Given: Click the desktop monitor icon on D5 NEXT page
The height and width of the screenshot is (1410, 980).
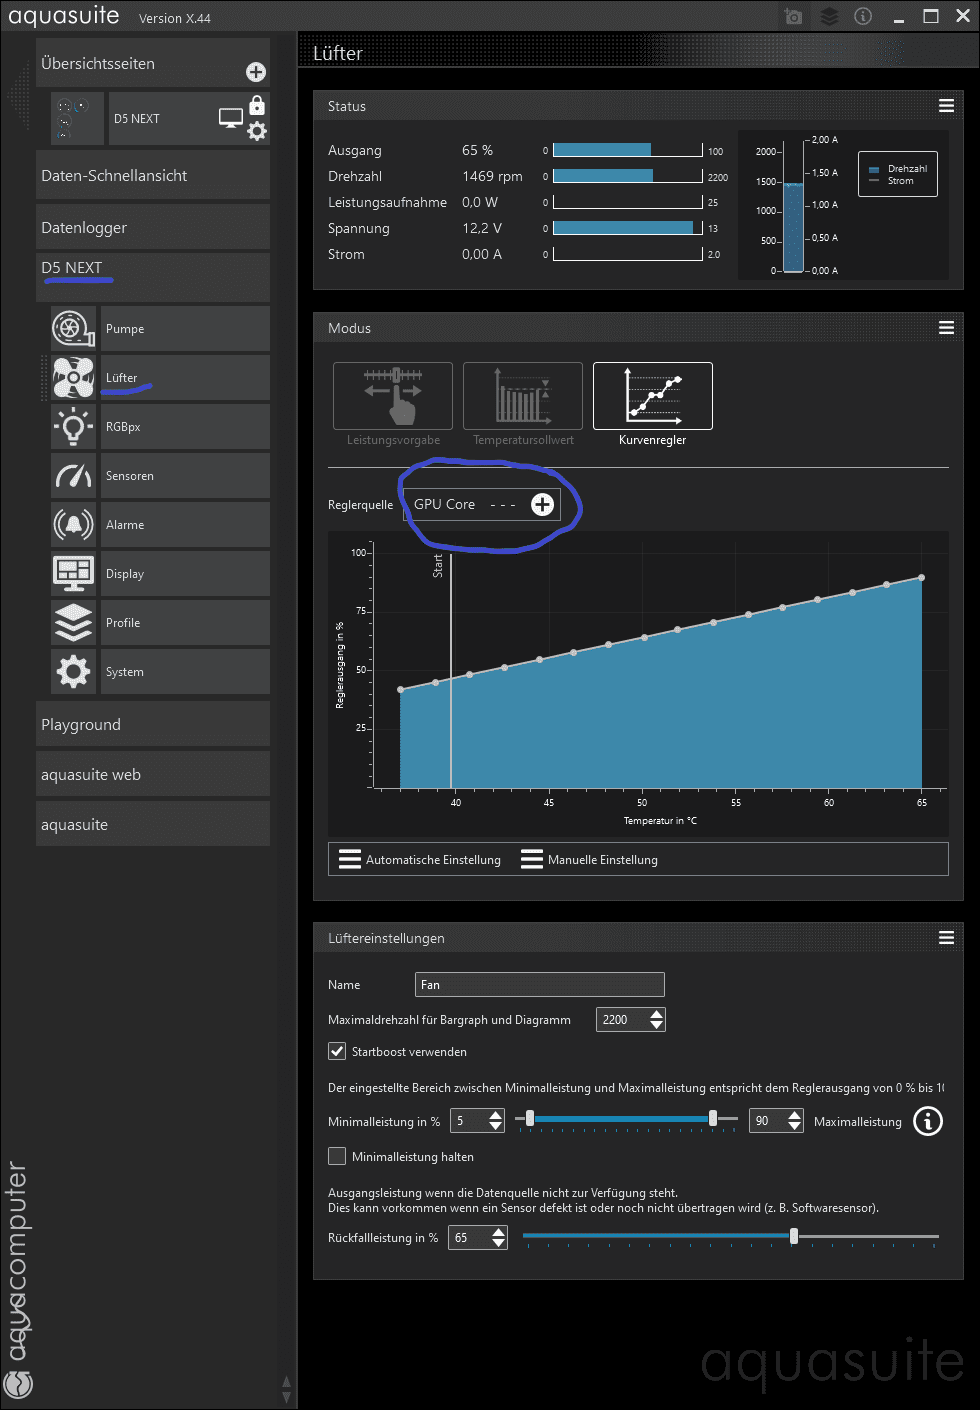Looking at the screenshot, I should [231, 118].
